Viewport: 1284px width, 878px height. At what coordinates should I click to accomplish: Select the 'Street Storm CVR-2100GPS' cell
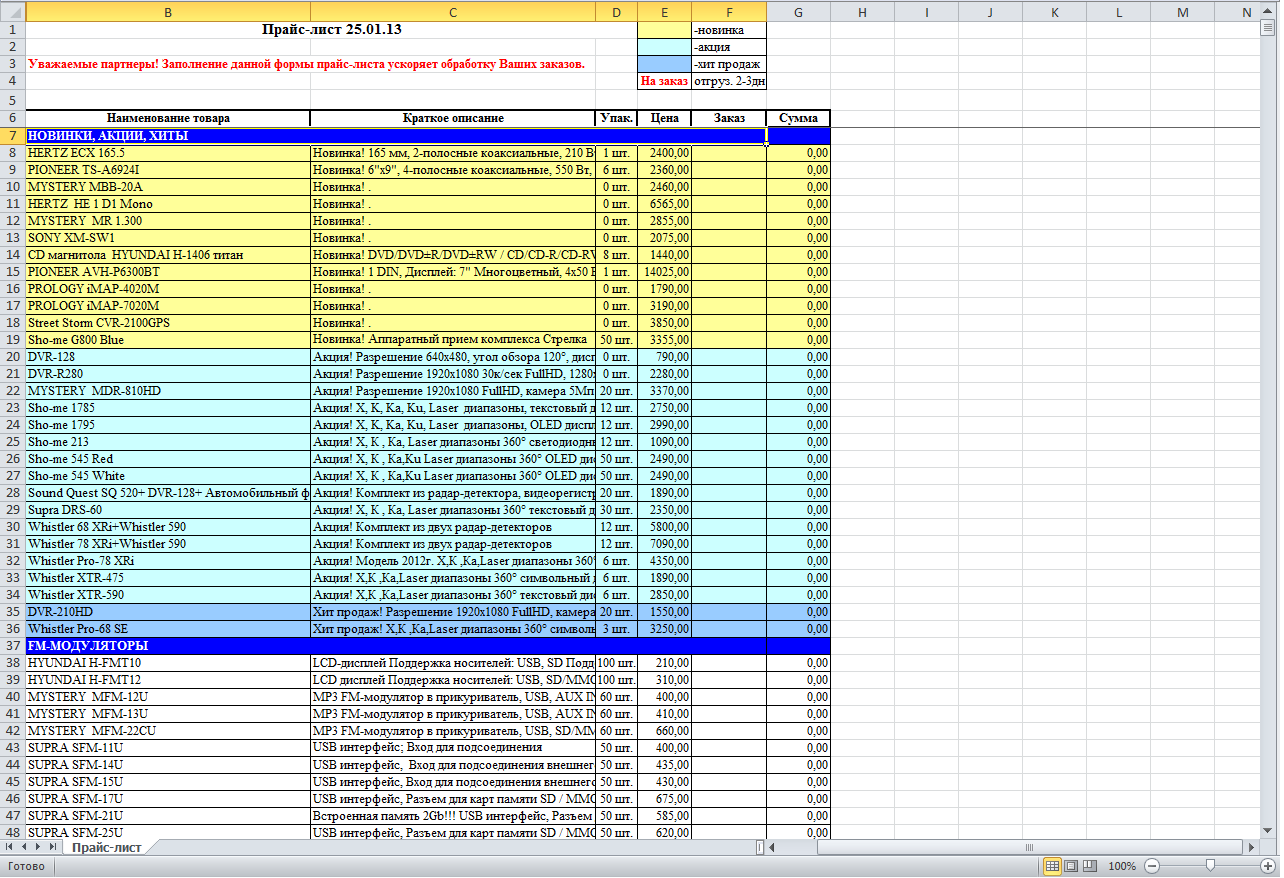pyautogui.click(x=168, y=322)
